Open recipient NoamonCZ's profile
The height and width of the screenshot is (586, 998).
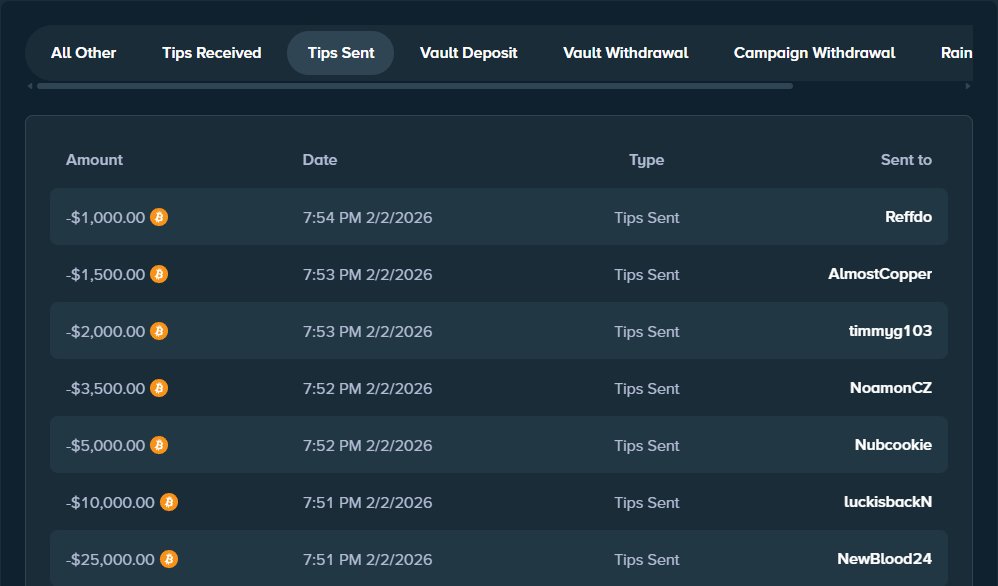890,388
